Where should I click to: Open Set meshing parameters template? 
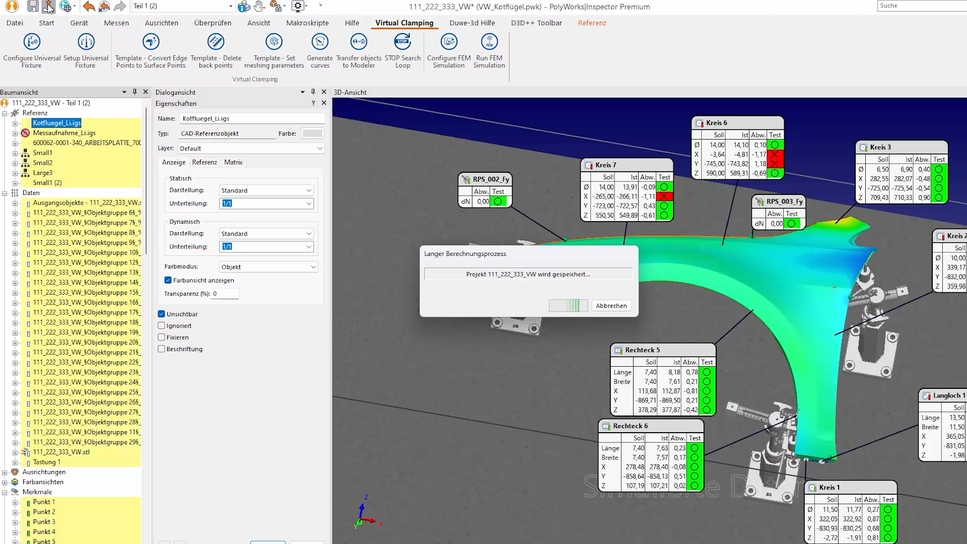pos(274,43)
